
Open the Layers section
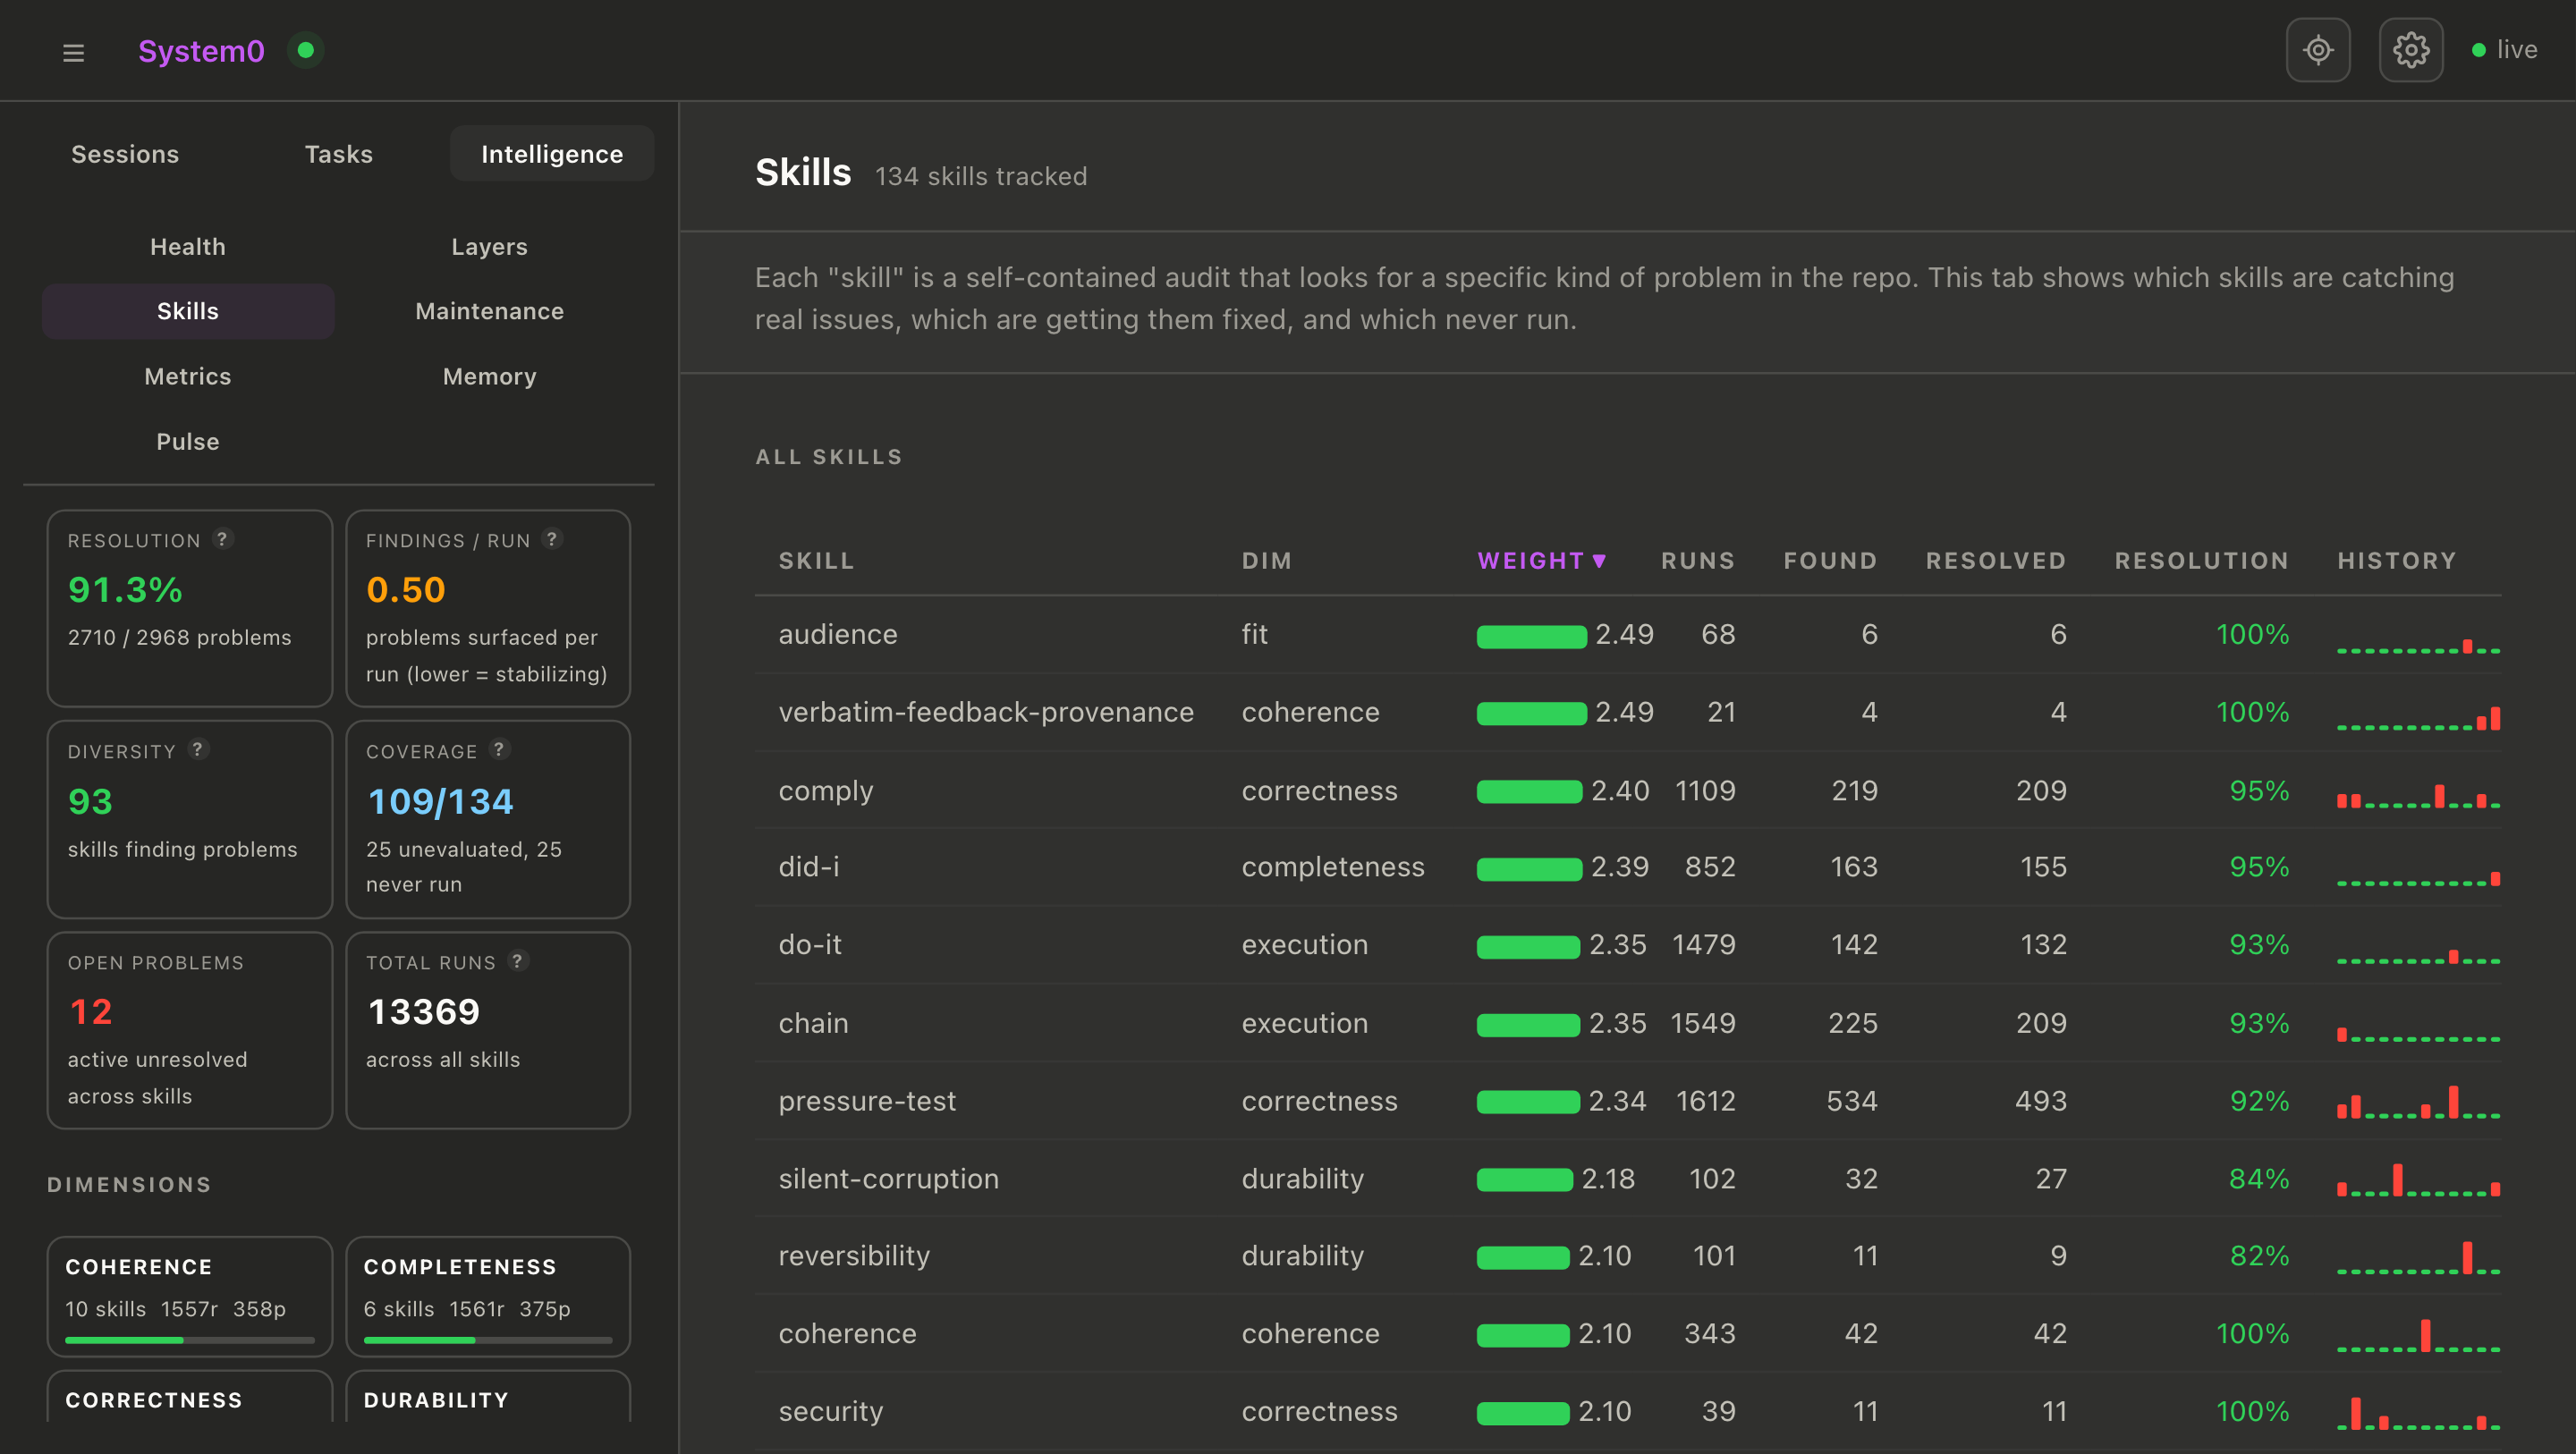coord(489,246)
